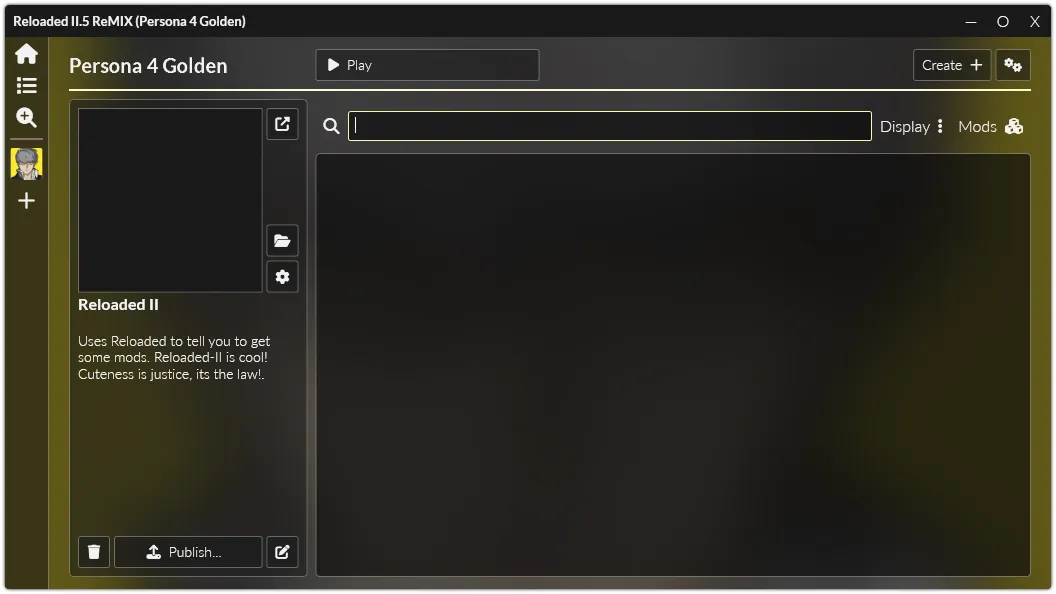Click the Reloaded II mod preview image
1056x594 pixels.
[170, 200]
